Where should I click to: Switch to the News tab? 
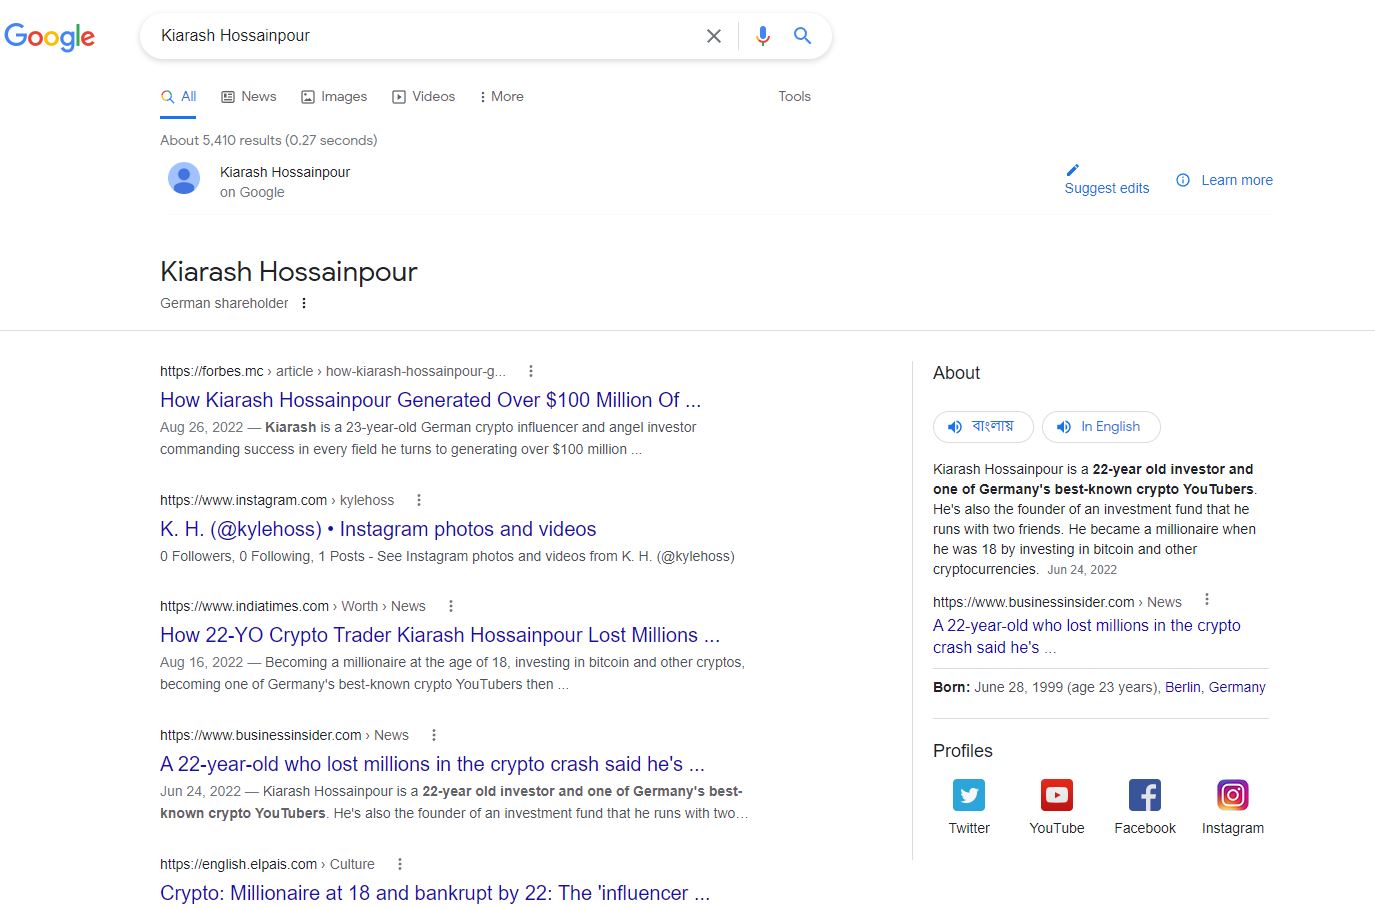click(248, 97)
